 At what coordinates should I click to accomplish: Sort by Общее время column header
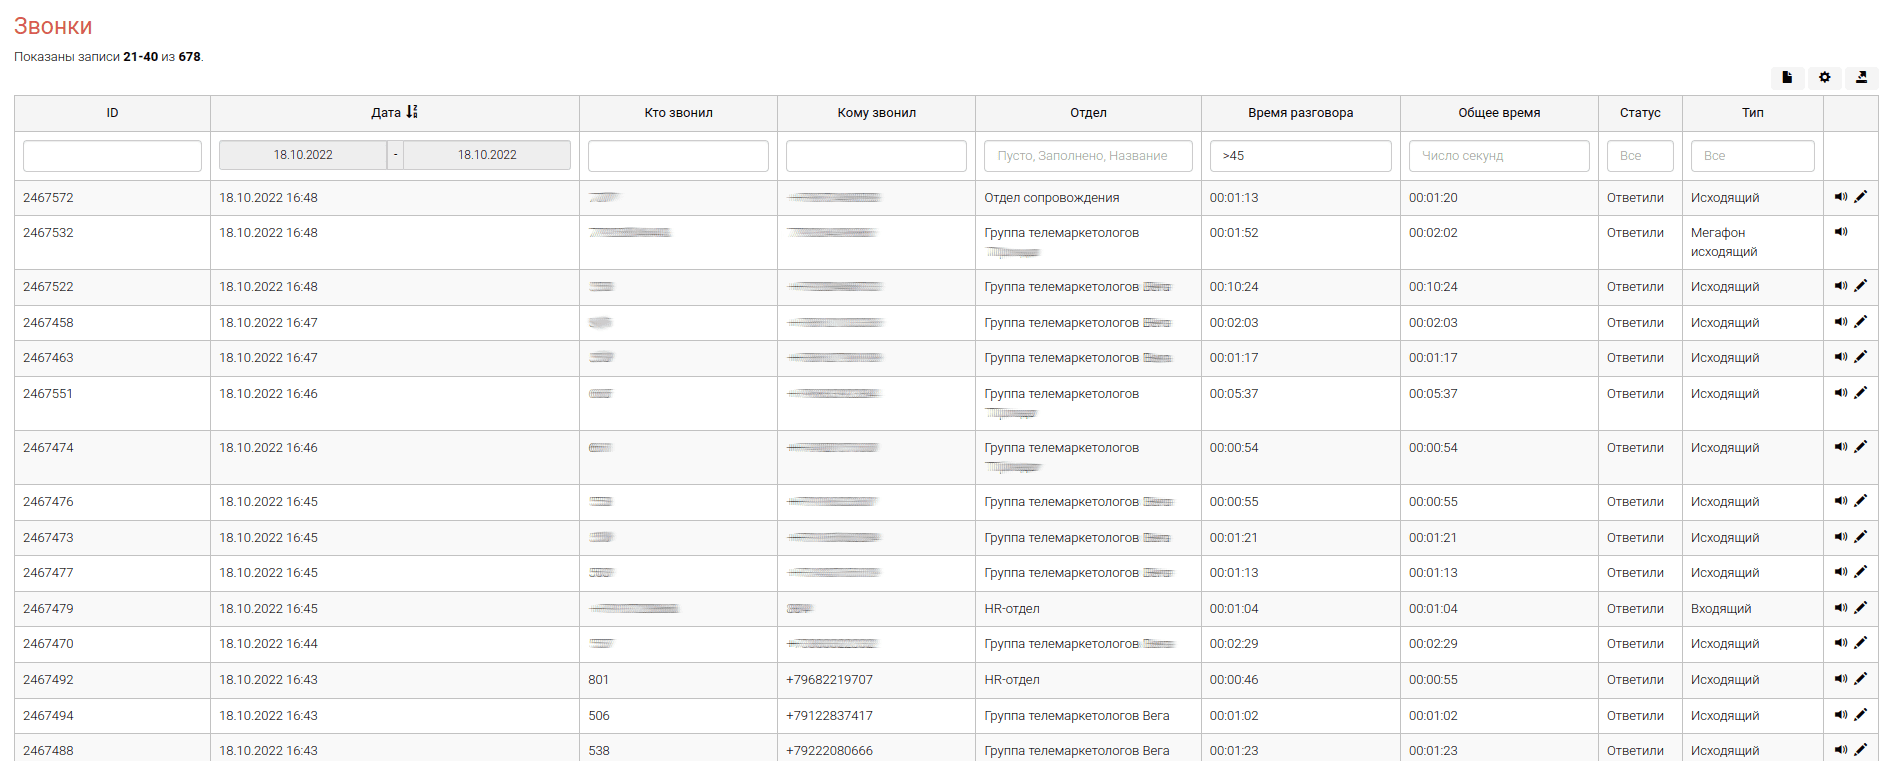pyautogui.click(x=1498, y=113)
